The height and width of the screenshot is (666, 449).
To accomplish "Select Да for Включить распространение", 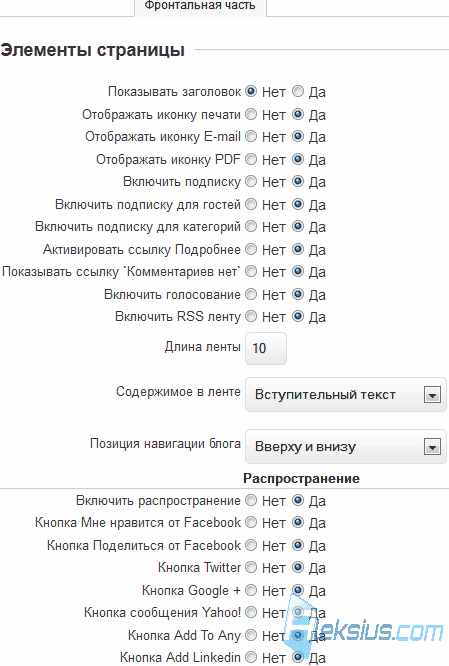I will point(298,500).
